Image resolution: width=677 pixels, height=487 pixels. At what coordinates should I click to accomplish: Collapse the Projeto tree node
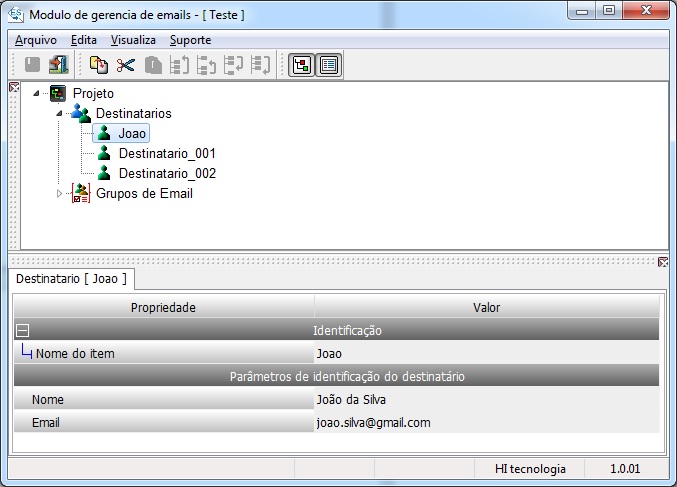(x=36, y=93)
